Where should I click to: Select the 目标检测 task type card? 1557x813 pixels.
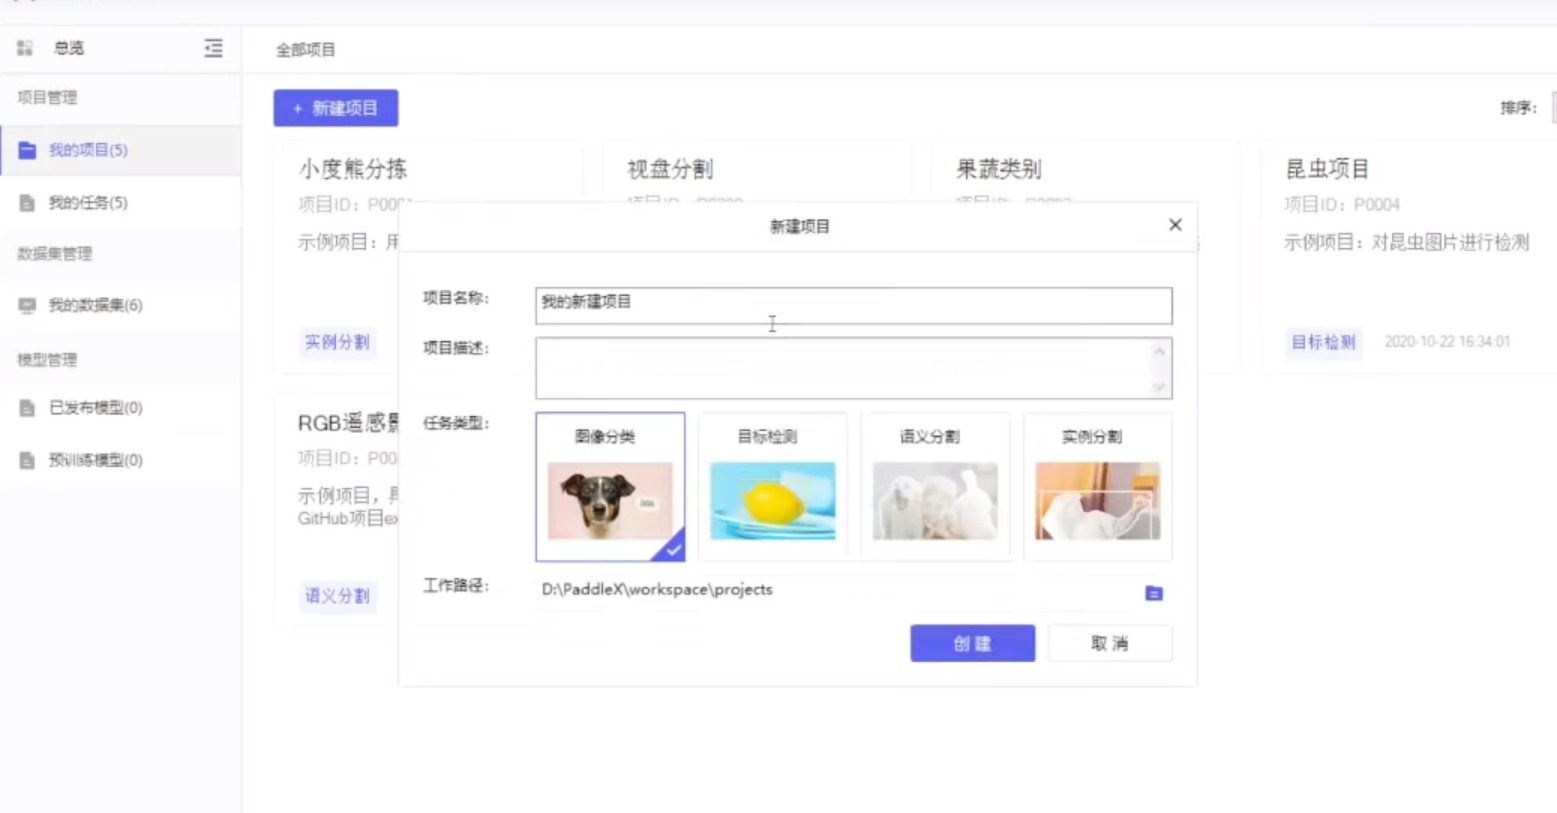772,487
